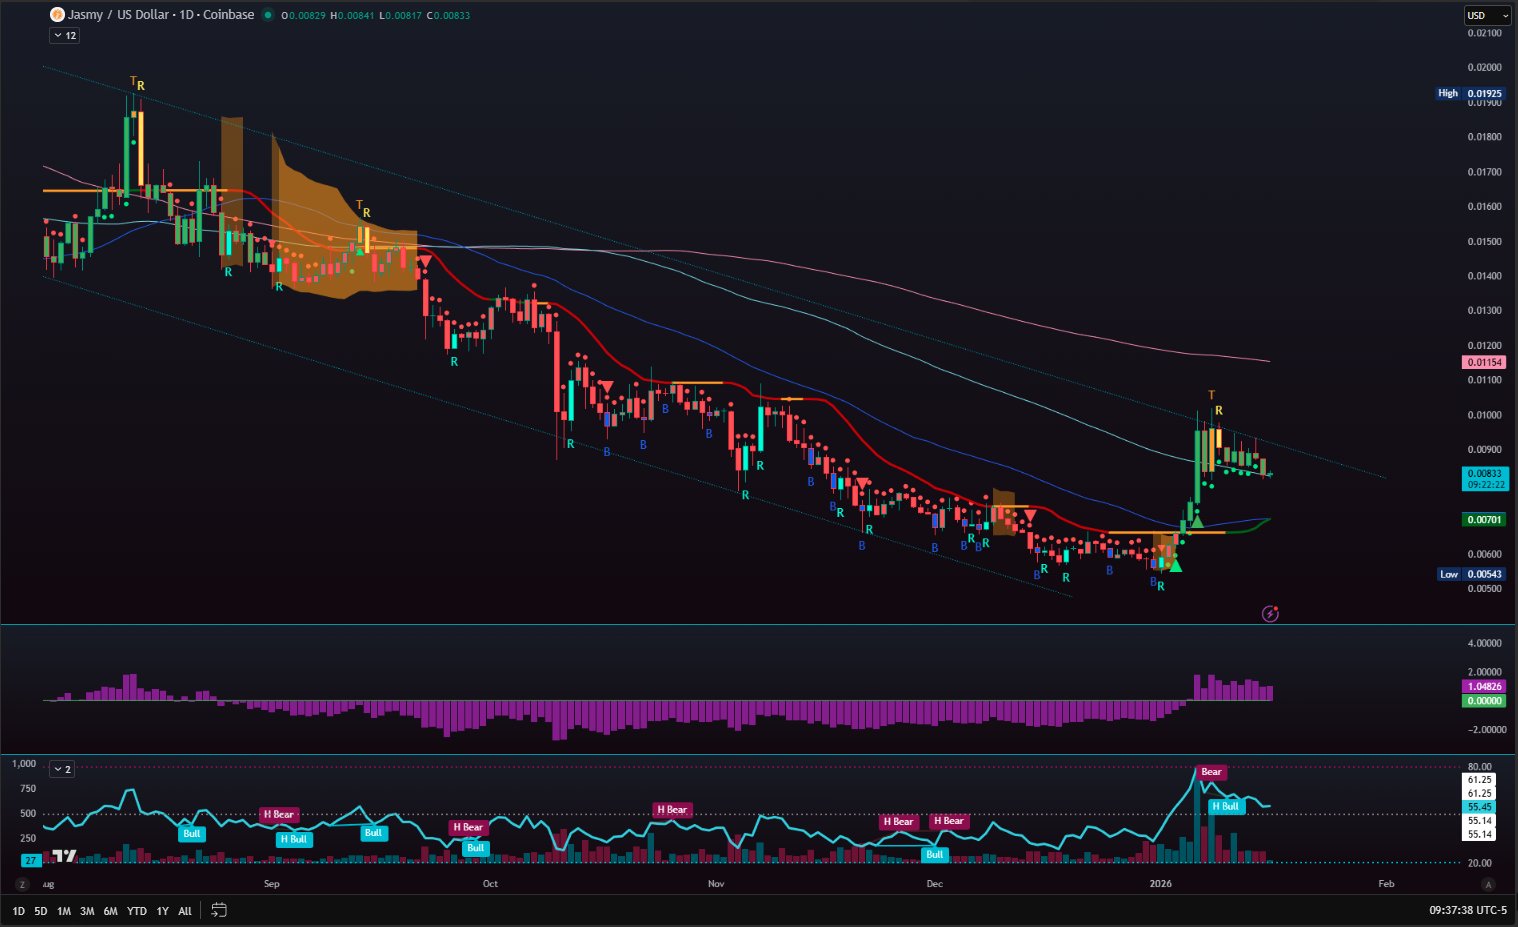This screenshot has width=1518, height=927.
Task: Click the green market status dot
Action: 267,15
